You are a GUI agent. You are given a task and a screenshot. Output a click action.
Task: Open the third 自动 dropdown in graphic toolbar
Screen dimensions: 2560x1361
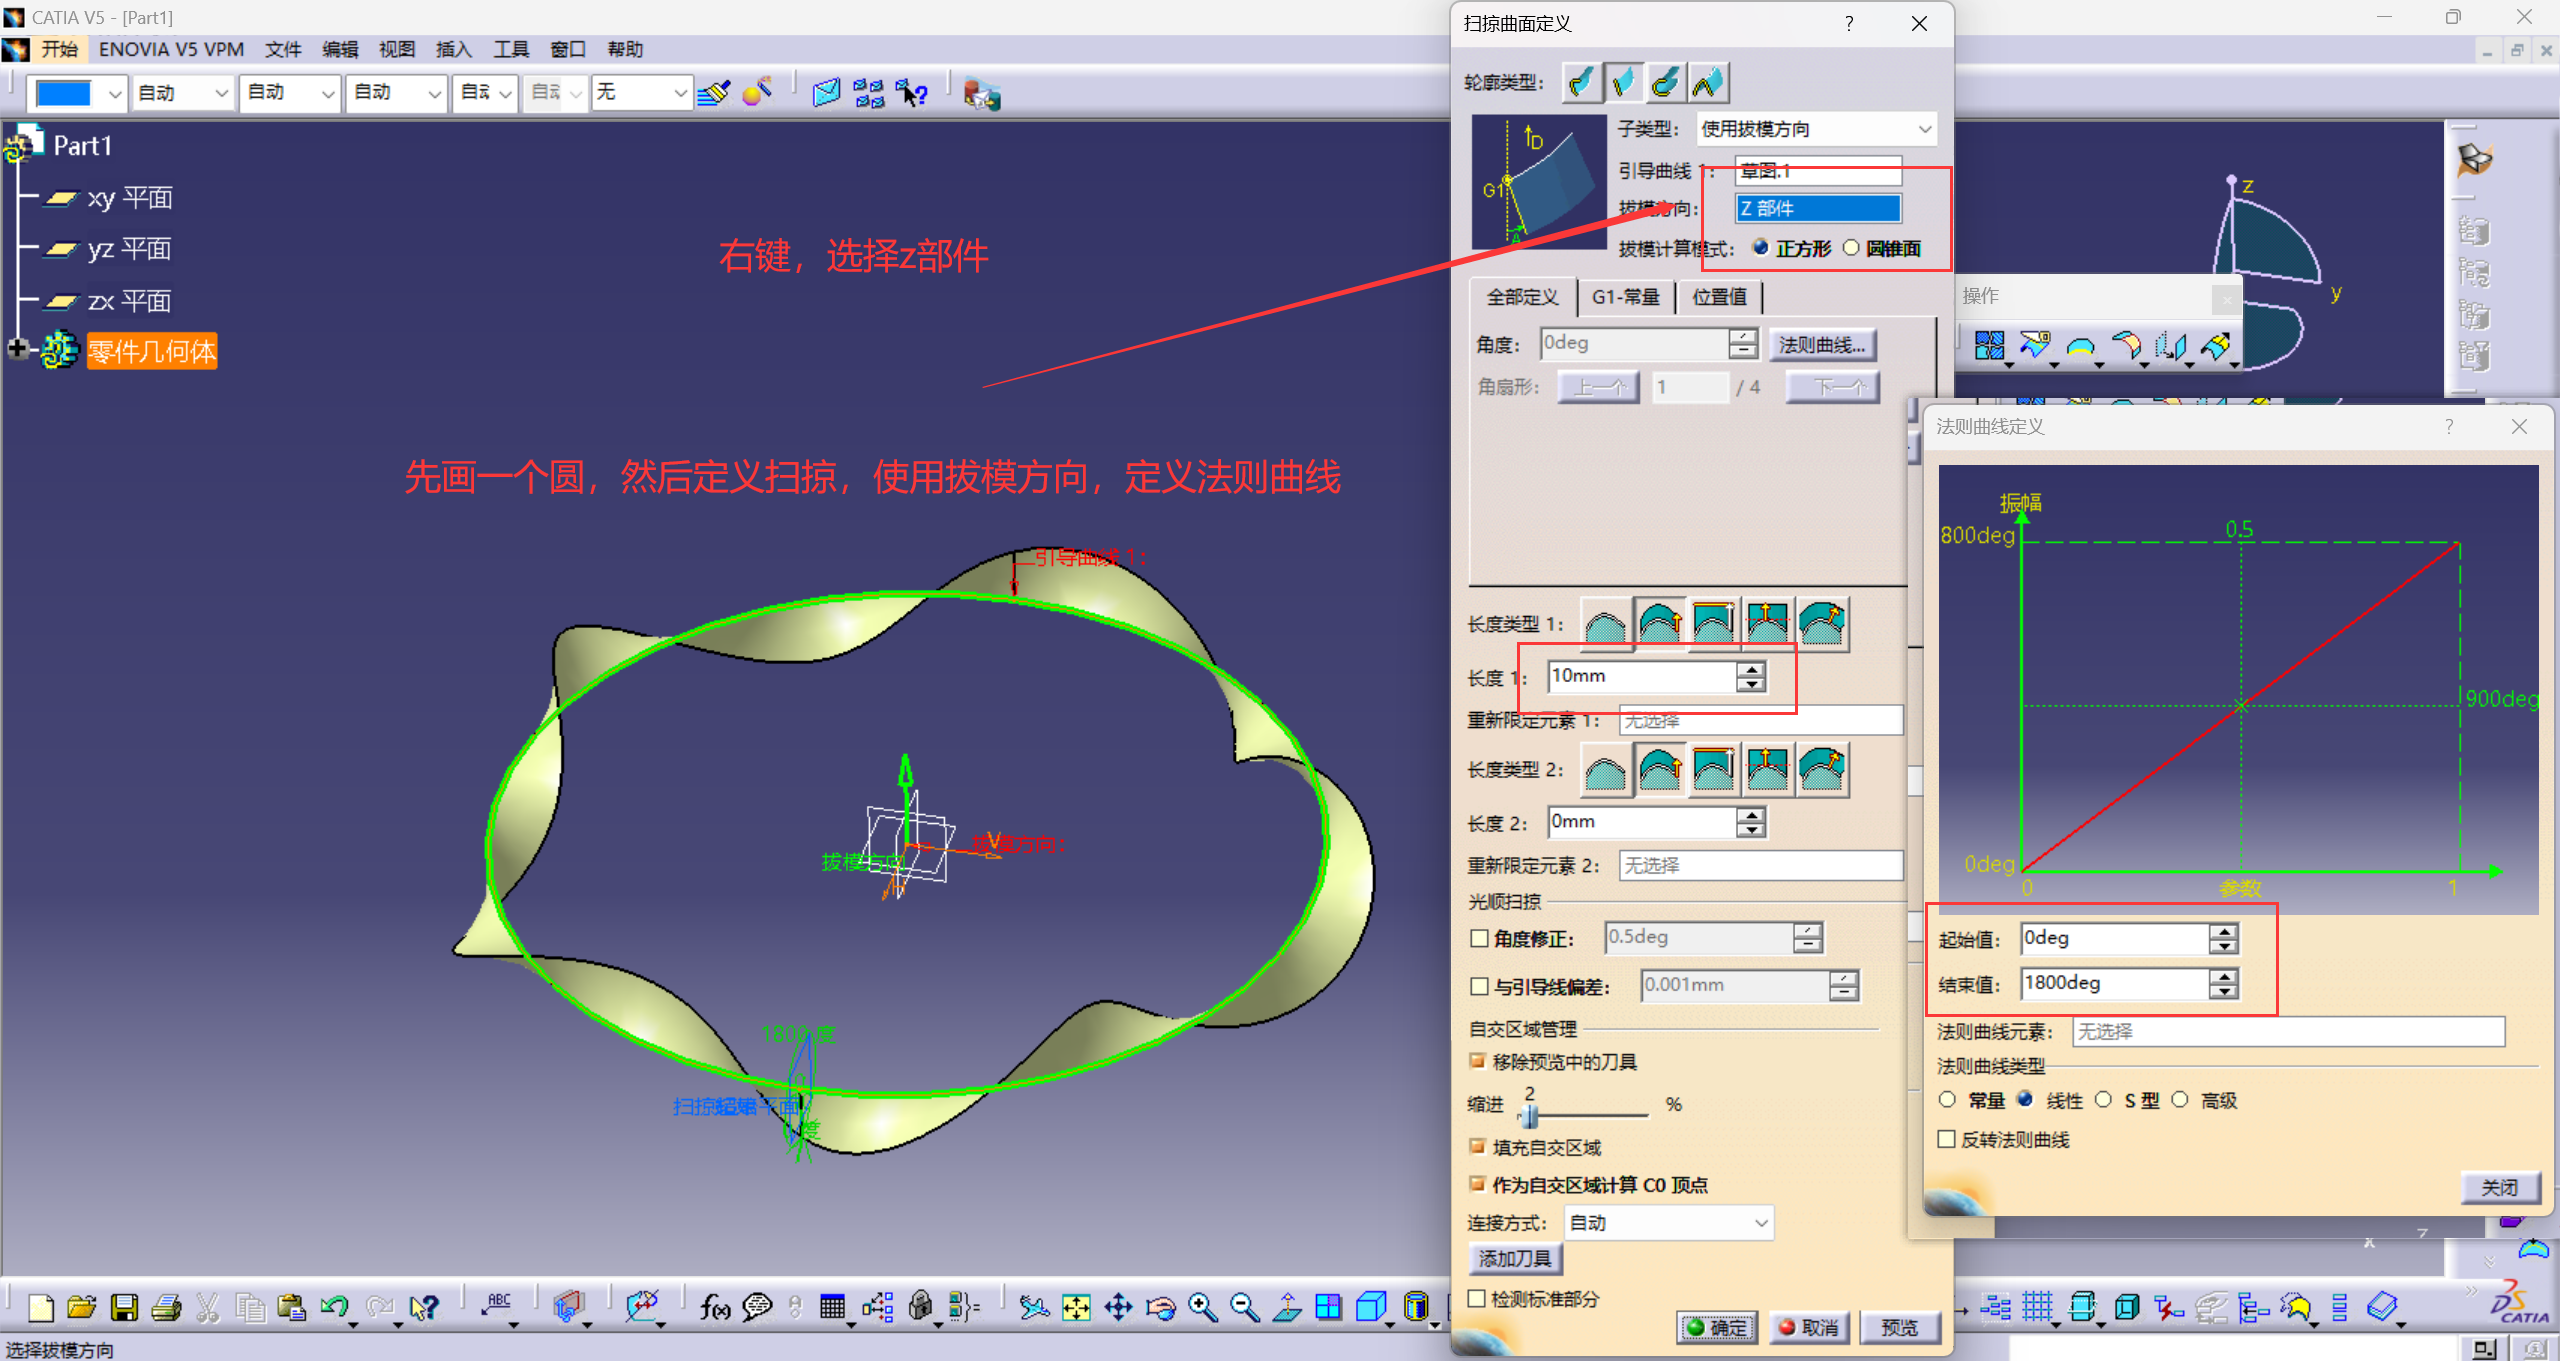coord(396,93)
